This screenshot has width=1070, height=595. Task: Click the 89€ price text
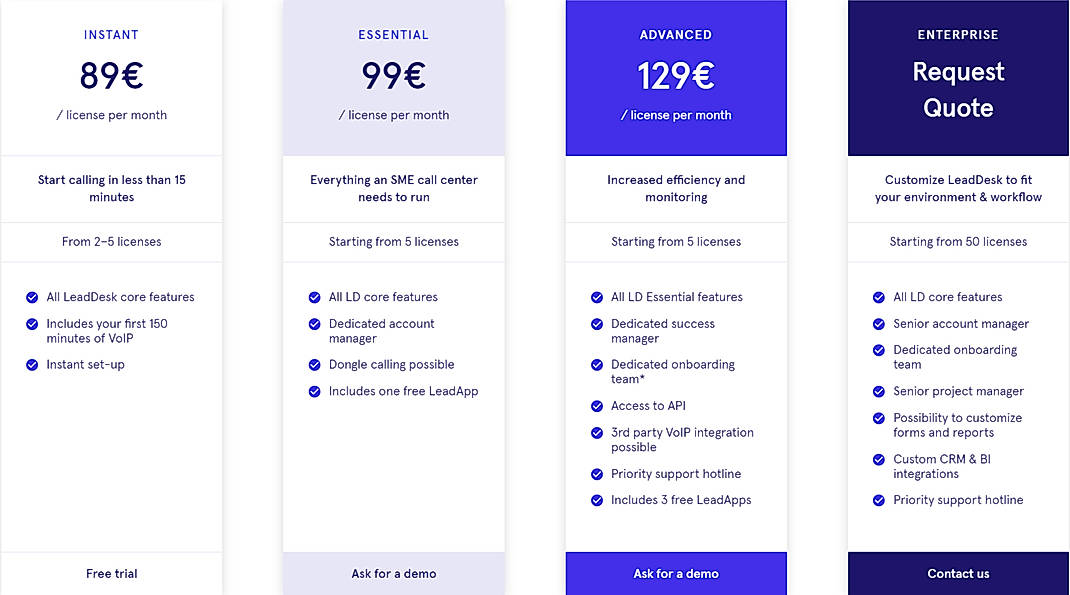pyautogui.click(x=111, y=76)
